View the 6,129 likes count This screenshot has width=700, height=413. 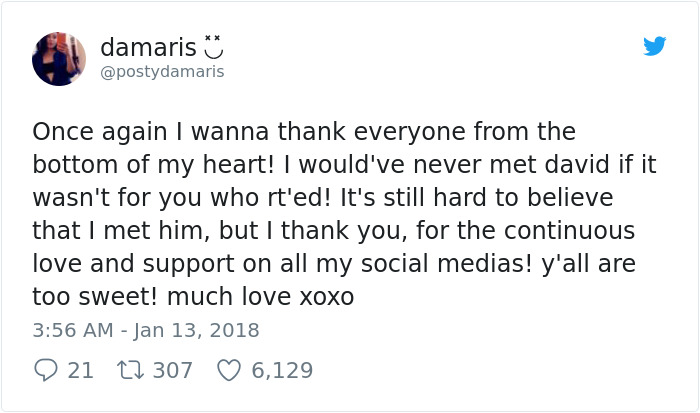[x=282, y=370]
